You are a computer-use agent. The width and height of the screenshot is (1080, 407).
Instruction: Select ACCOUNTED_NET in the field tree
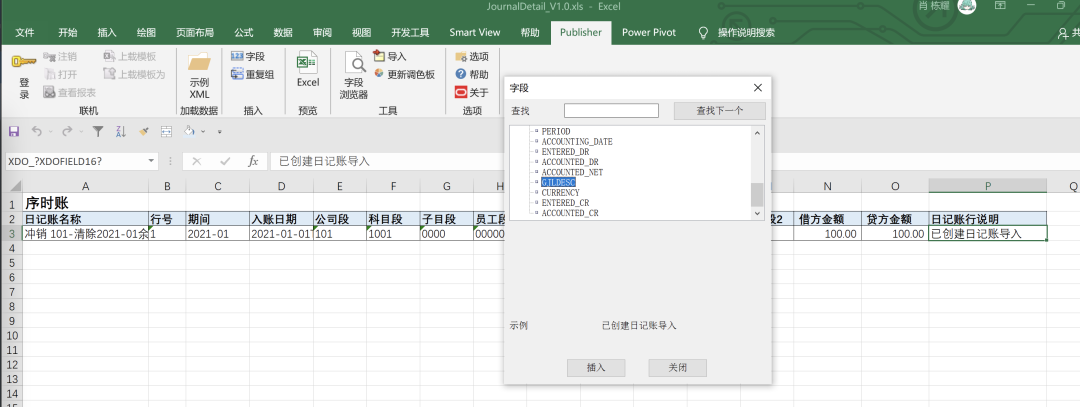point(572,172)
